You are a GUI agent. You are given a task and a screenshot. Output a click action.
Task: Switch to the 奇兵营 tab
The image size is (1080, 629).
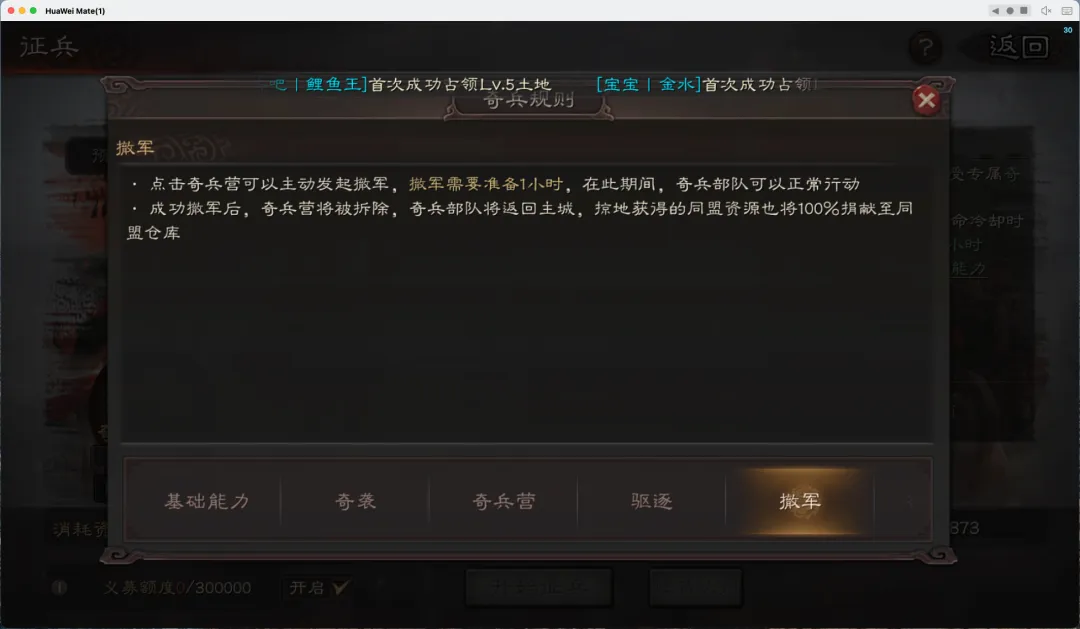click(503, 501)
